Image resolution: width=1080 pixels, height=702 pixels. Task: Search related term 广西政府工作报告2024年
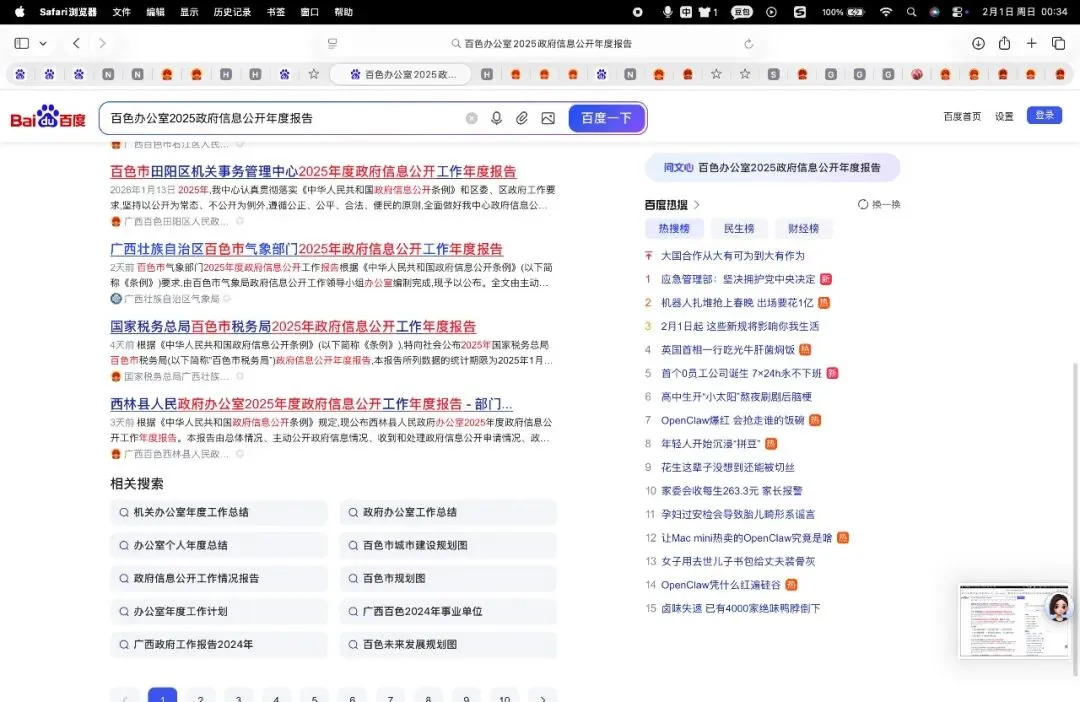point(218,645)
